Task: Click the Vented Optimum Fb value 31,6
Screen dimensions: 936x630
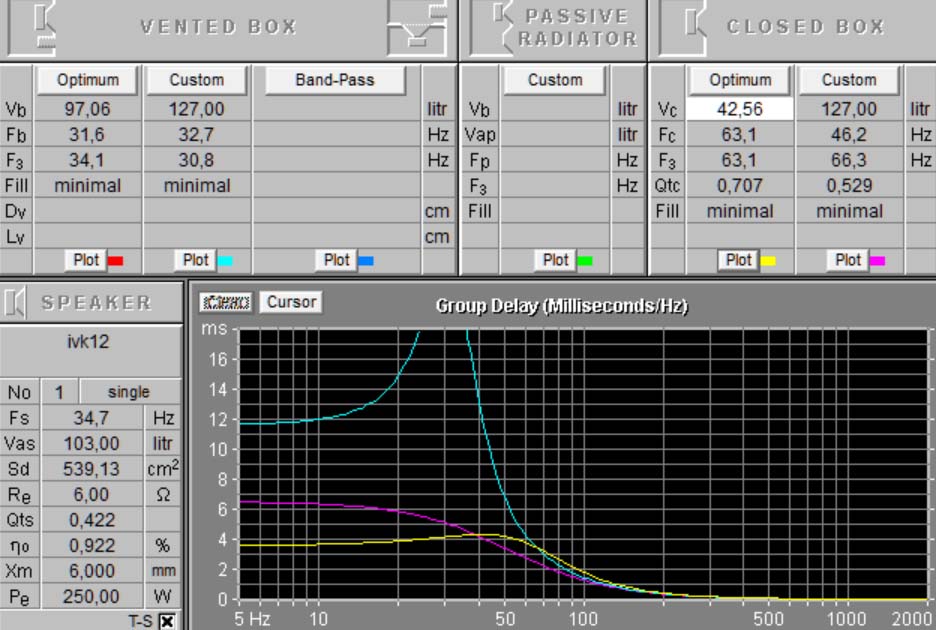Action: 88,135
